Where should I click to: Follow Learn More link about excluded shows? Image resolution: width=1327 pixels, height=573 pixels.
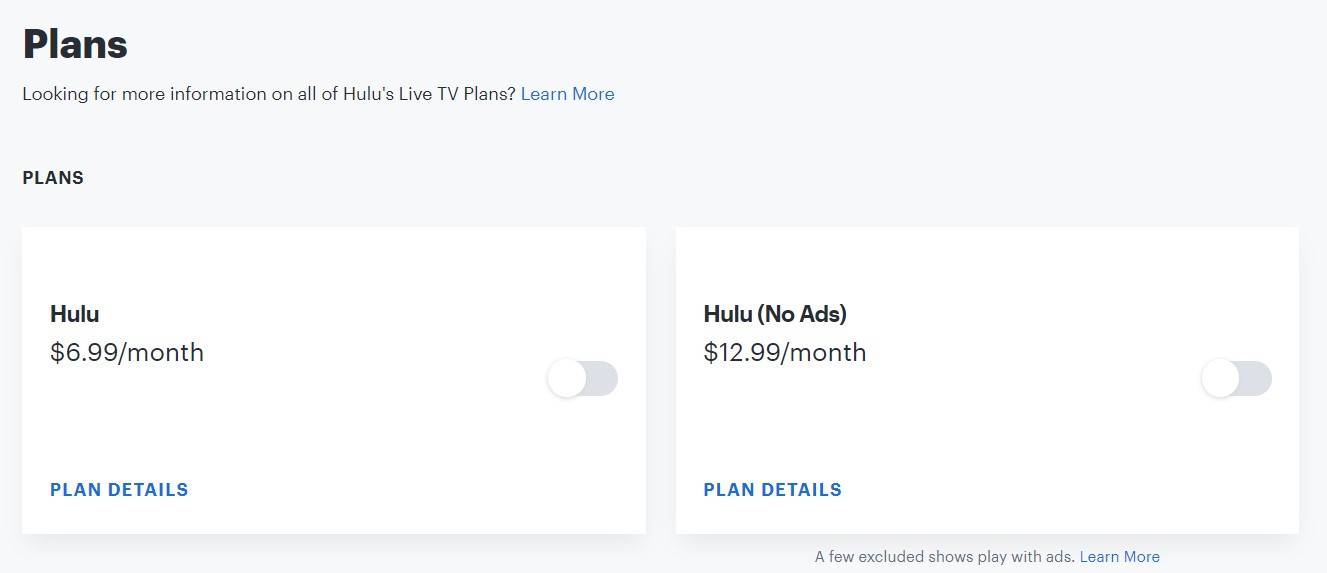point(1119,557)
